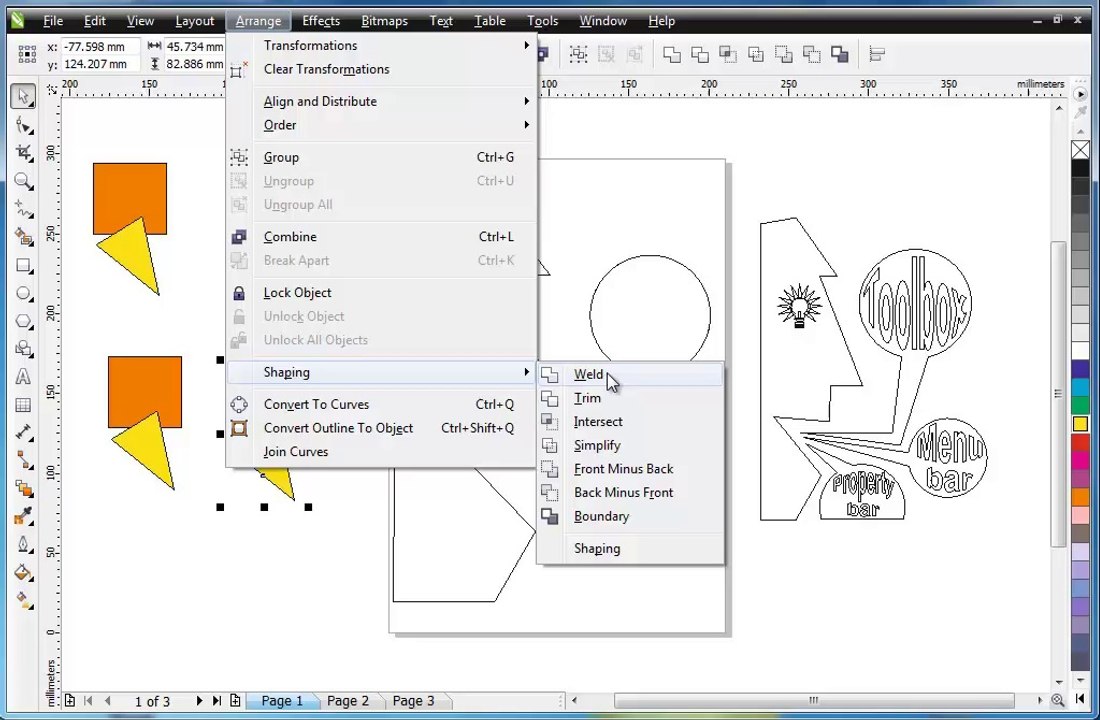Select the Interactive Blend tool
This screenshot has width=1100, height=720.
pos(23,488)
